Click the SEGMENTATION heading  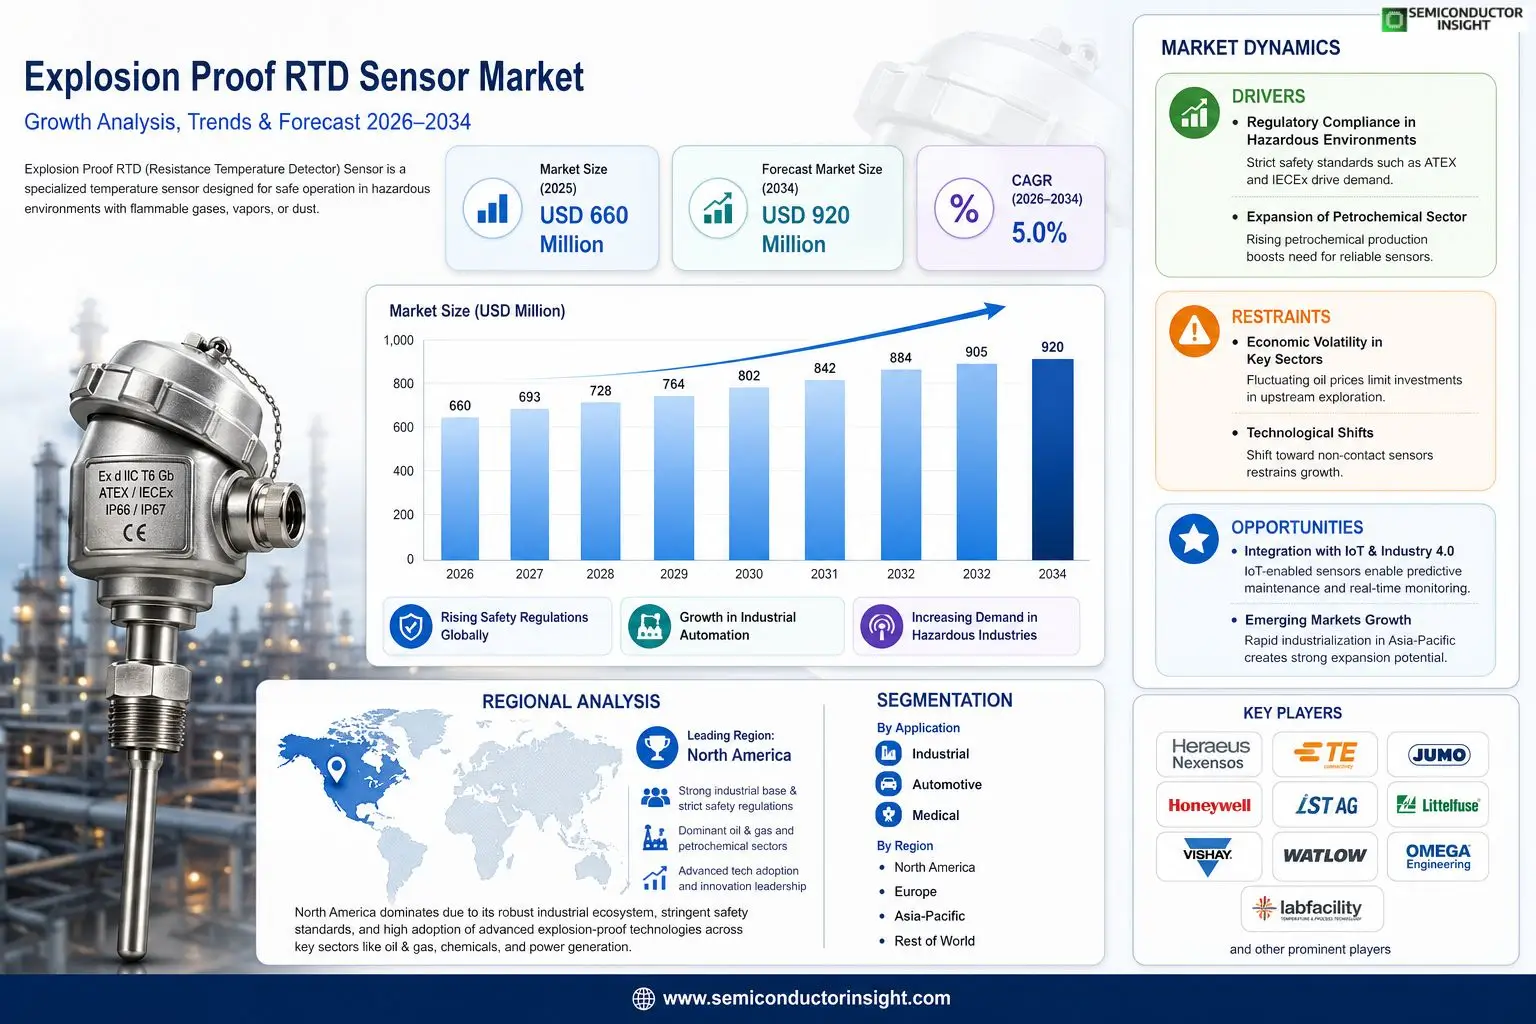coord(944,701)
